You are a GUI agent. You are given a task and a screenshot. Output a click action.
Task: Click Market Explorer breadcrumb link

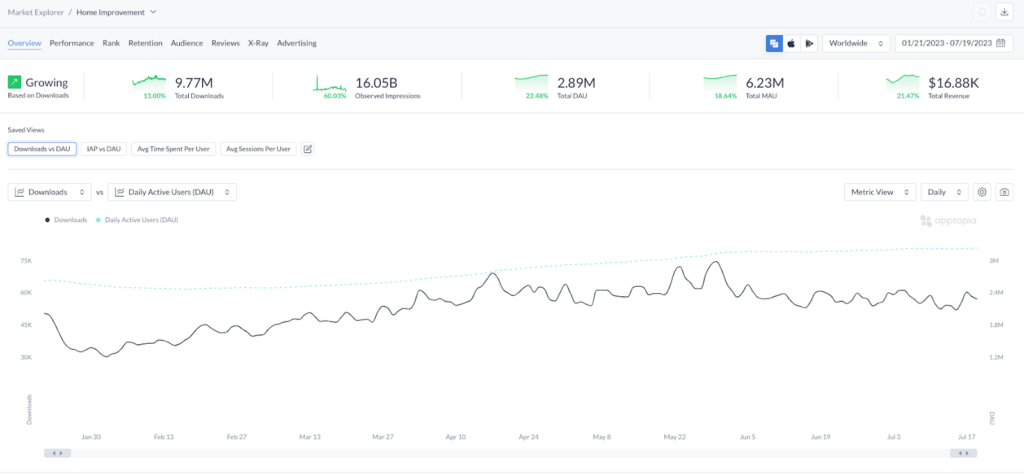pyautogui.click(x=37, y=12)
